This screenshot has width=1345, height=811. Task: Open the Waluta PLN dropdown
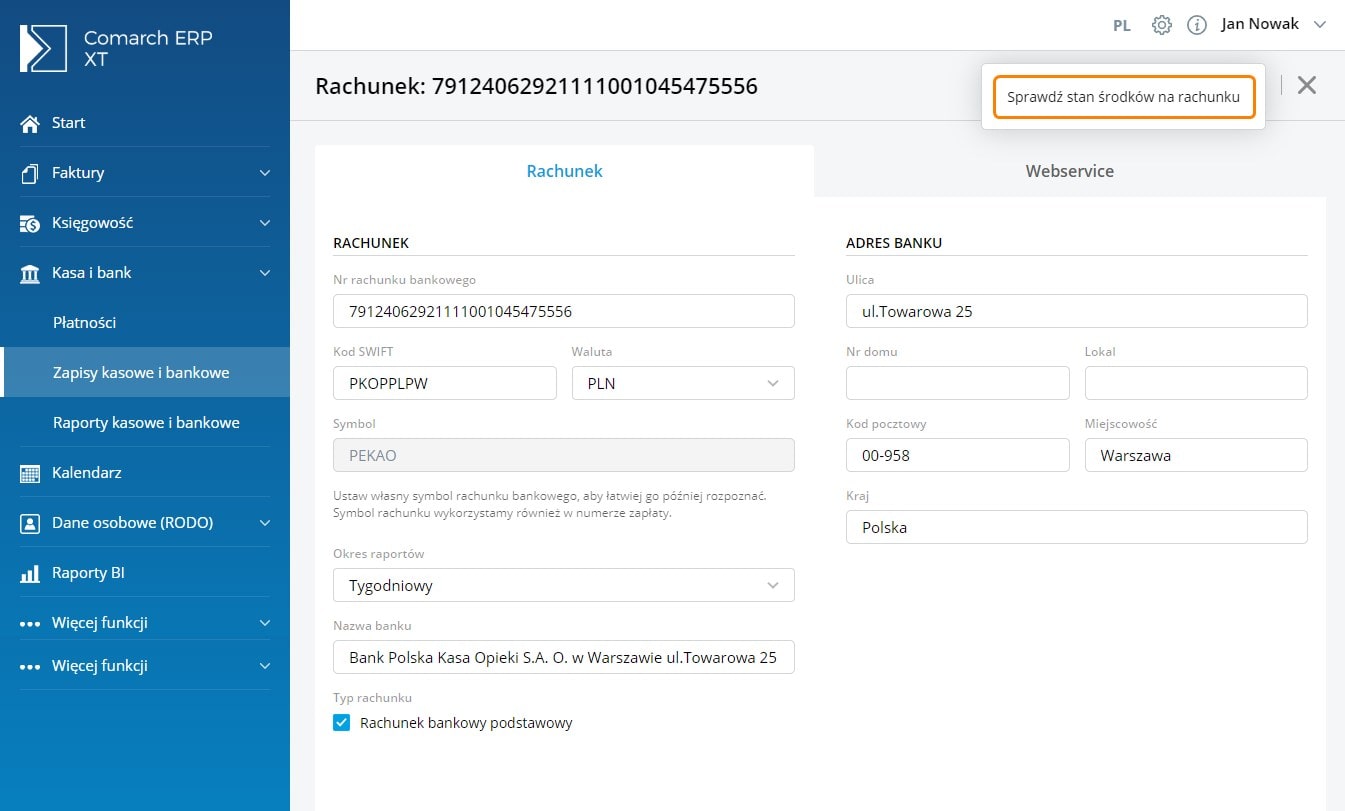[683, 383]
